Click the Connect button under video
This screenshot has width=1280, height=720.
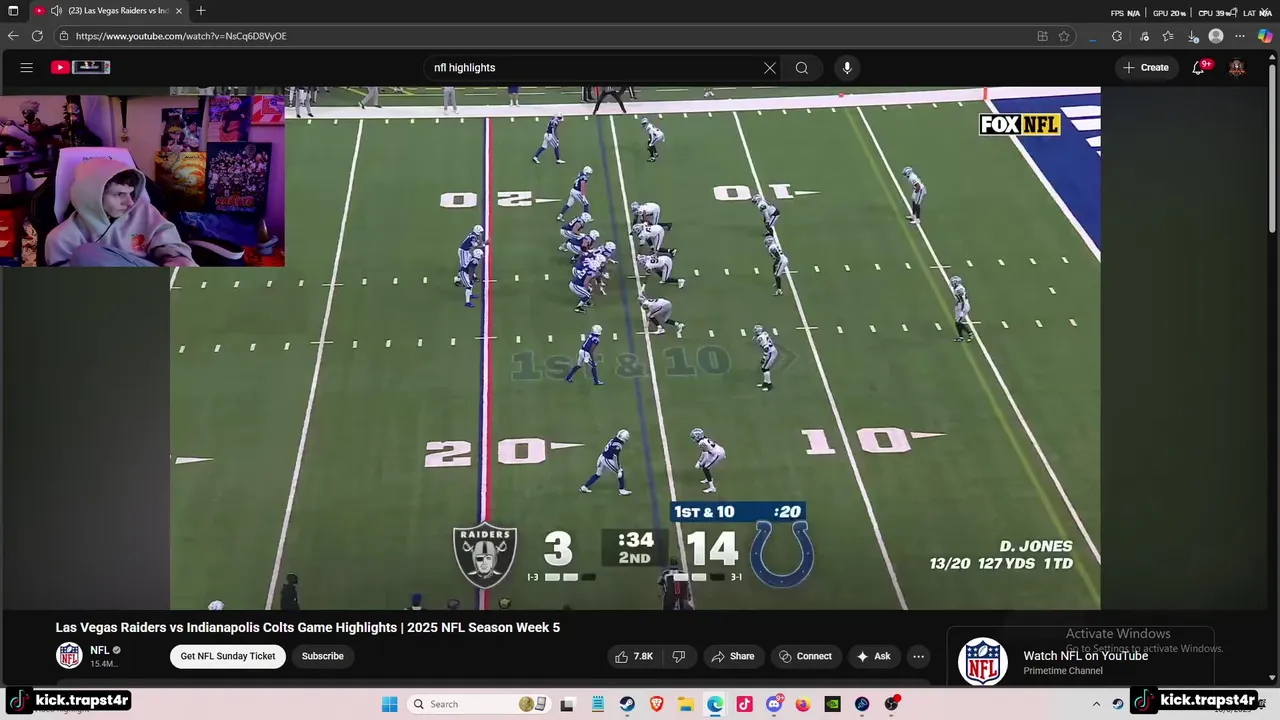806,656
